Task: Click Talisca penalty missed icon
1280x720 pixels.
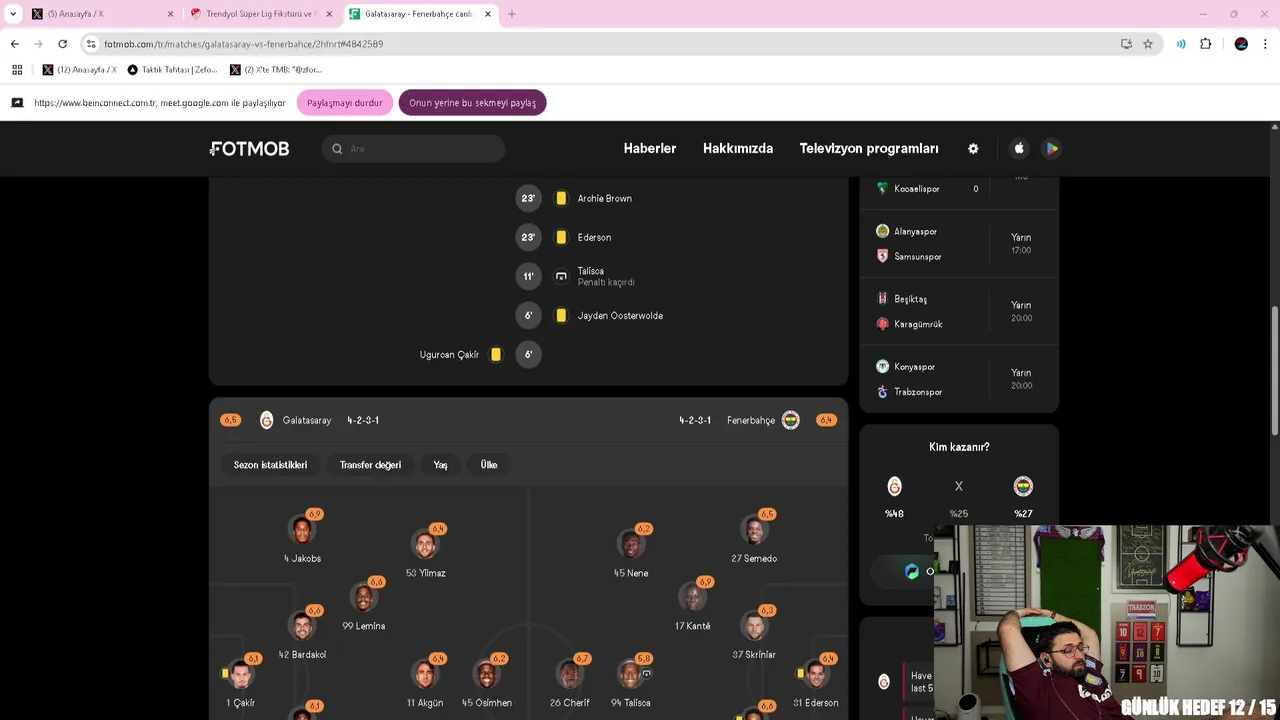Action: [561, 276]
